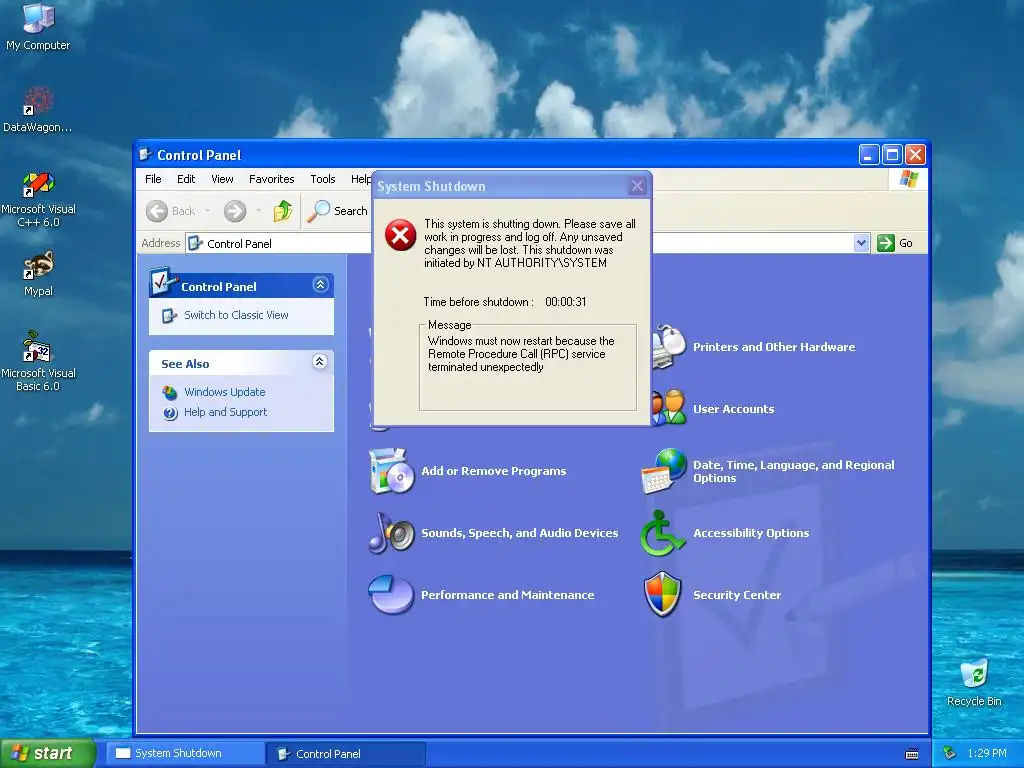Open the Address bar dropdown

click(x=861, y=243)
